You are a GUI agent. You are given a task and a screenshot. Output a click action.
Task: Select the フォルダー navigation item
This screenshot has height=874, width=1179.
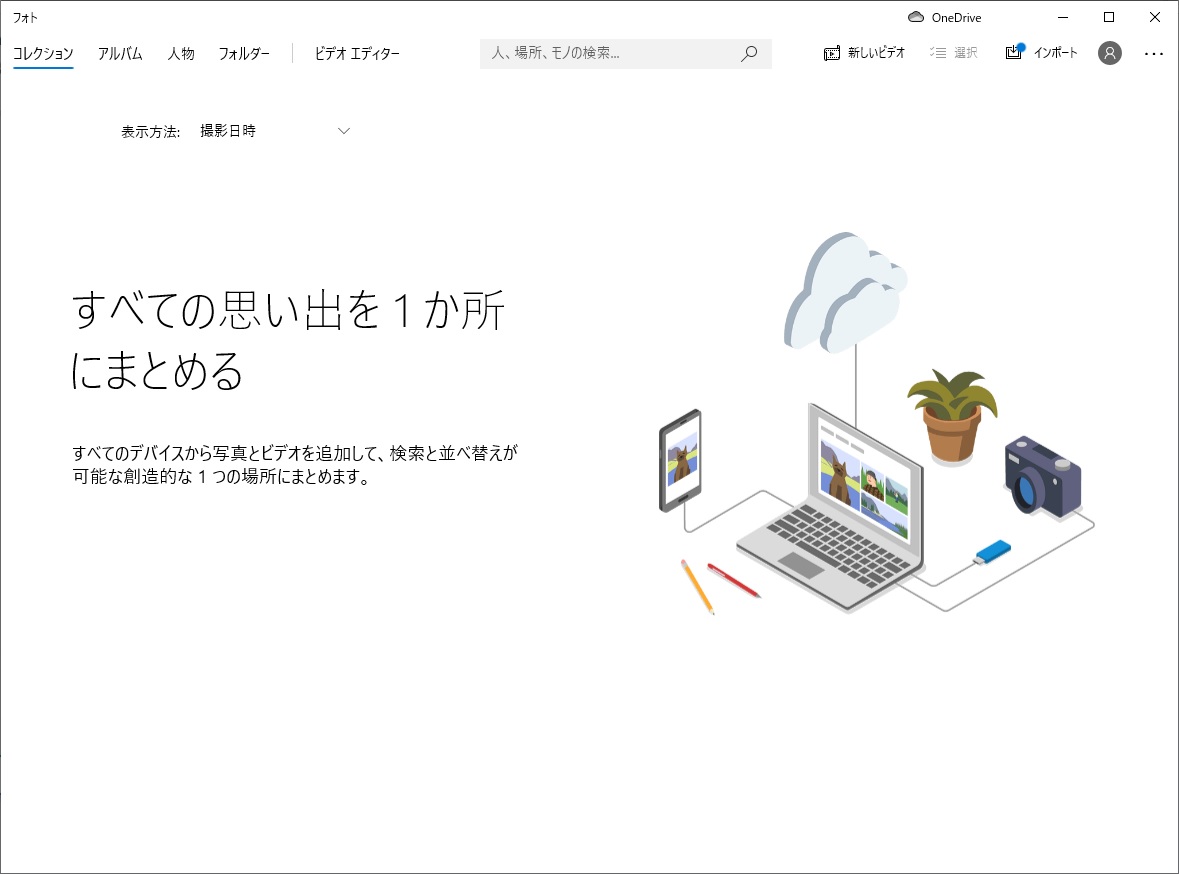tap(244, 53)
